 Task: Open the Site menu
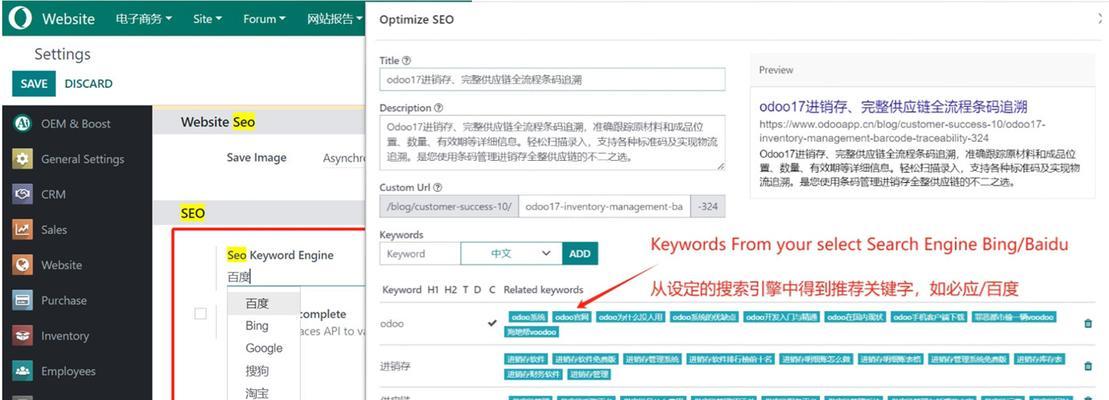click(207, 19)
